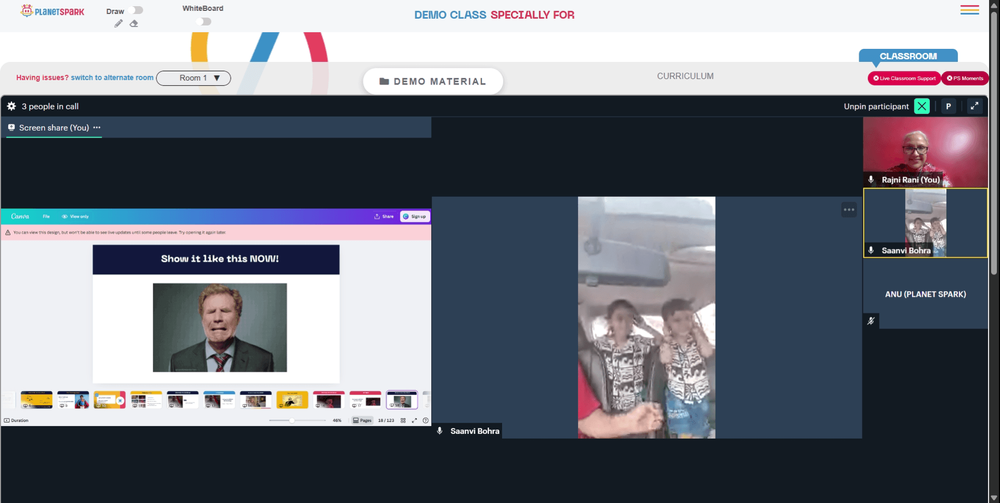
Task: Click the Canva Duration button
Action: tap(17, 421)
